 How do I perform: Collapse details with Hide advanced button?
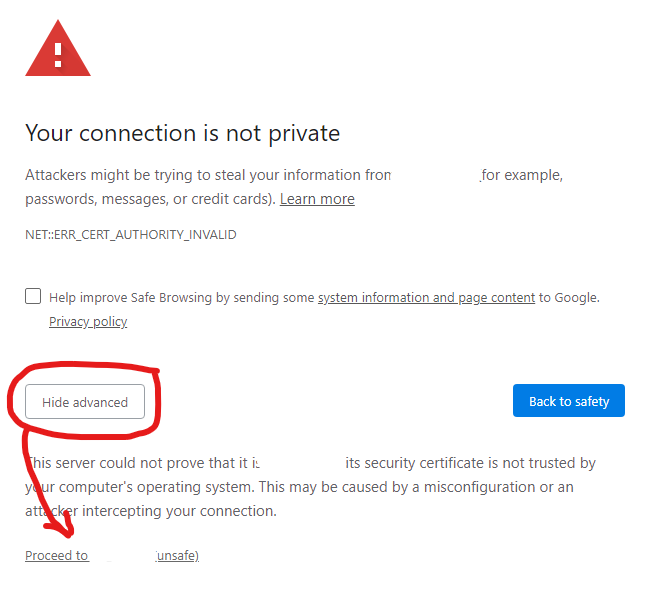[85, 402]
